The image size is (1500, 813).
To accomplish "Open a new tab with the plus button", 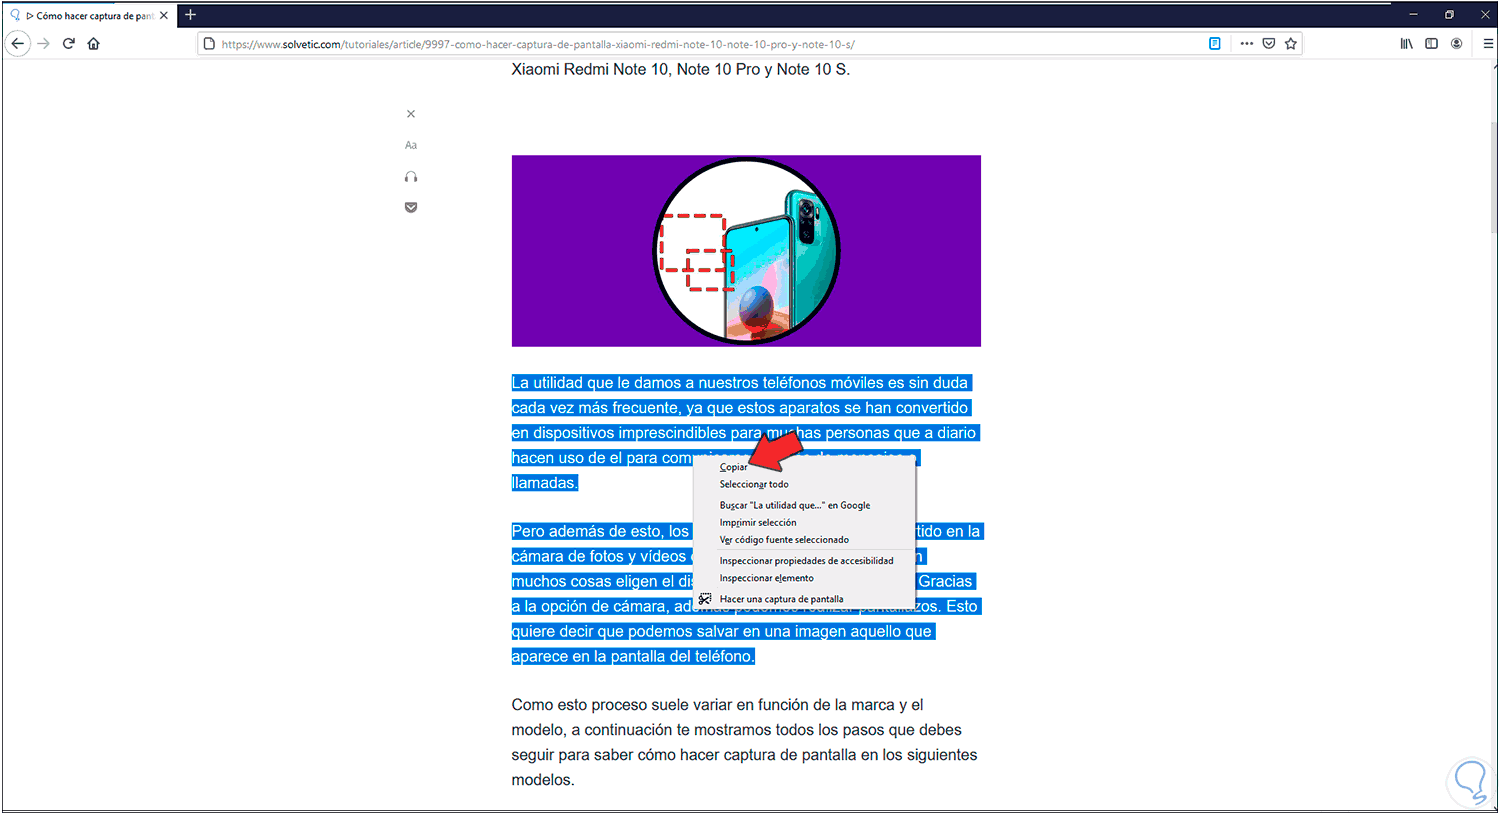I will [x=191, y=15].
